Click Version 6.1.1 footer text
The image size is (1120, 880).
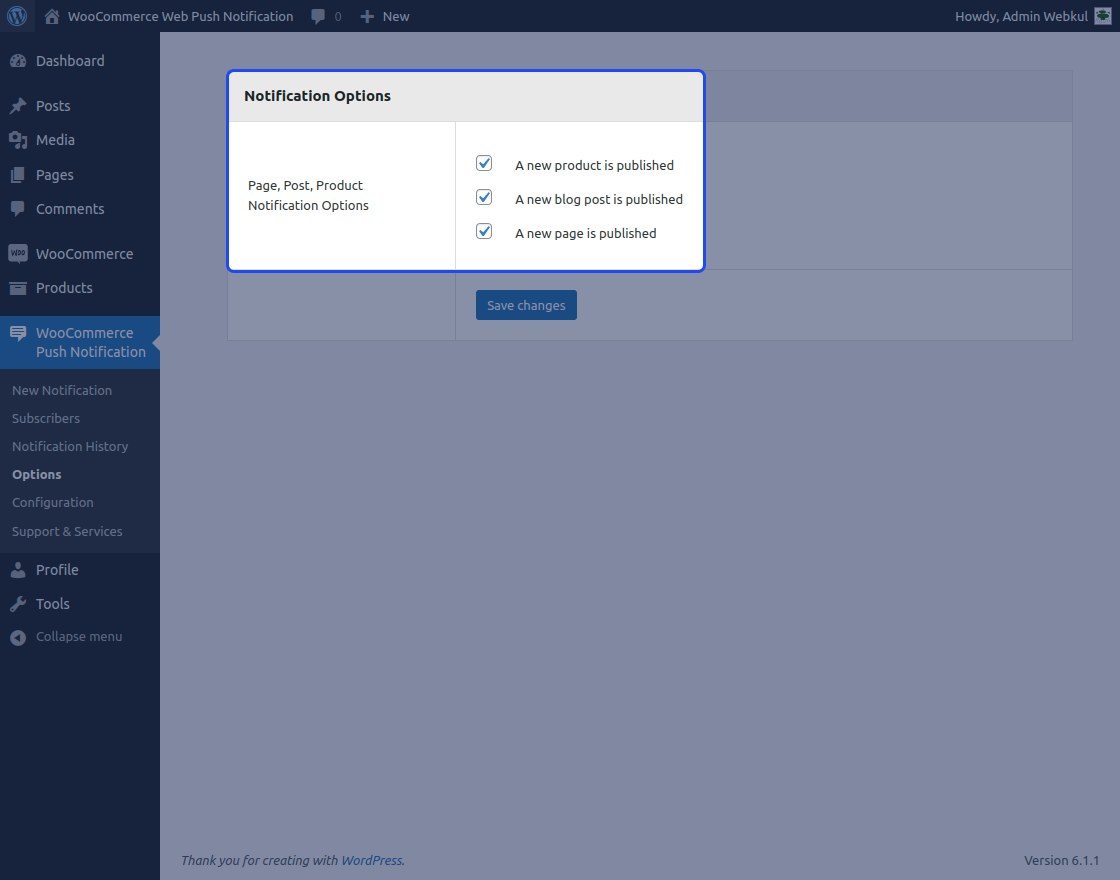pyautogui.click(x=1061, y=860)
